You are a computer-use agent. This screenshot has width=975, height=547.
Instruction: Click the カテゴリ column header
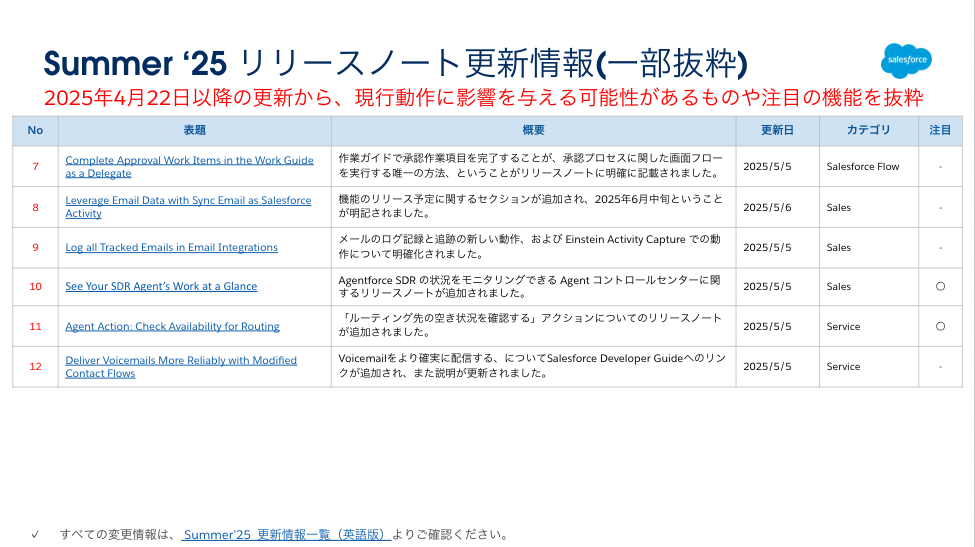[x=869, y=131]
